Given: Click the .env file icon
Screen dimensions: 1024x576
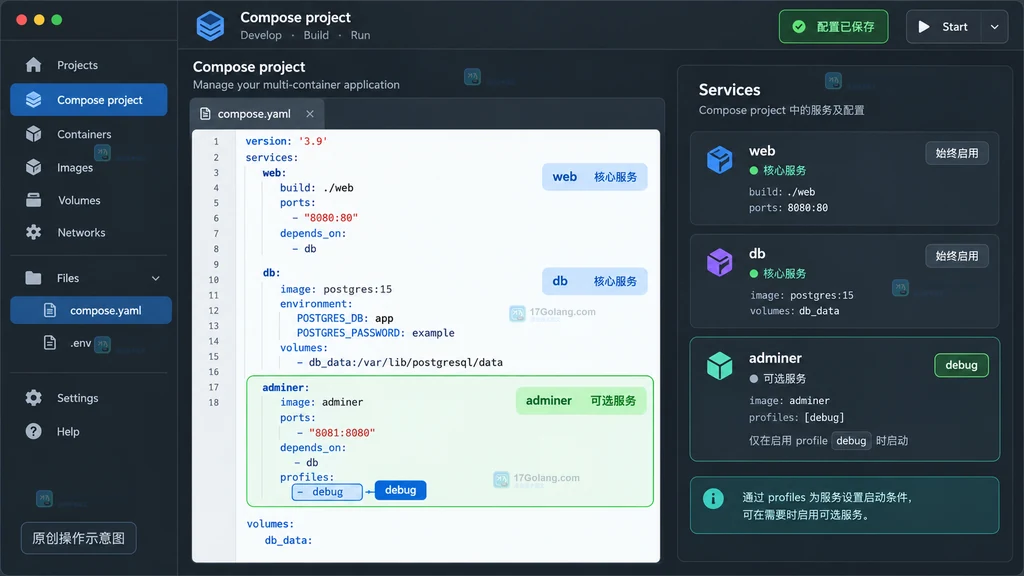Looking at the screenshot, I should tap(50, 342).
